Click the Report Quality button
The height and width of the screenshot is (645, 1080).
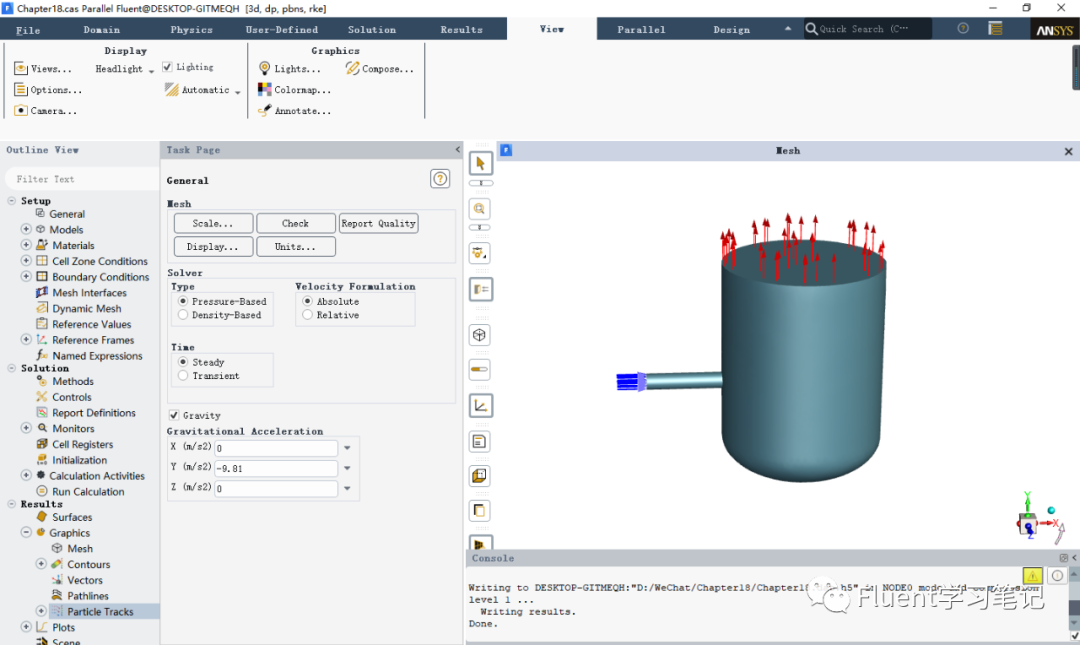[x=378, y=223]
